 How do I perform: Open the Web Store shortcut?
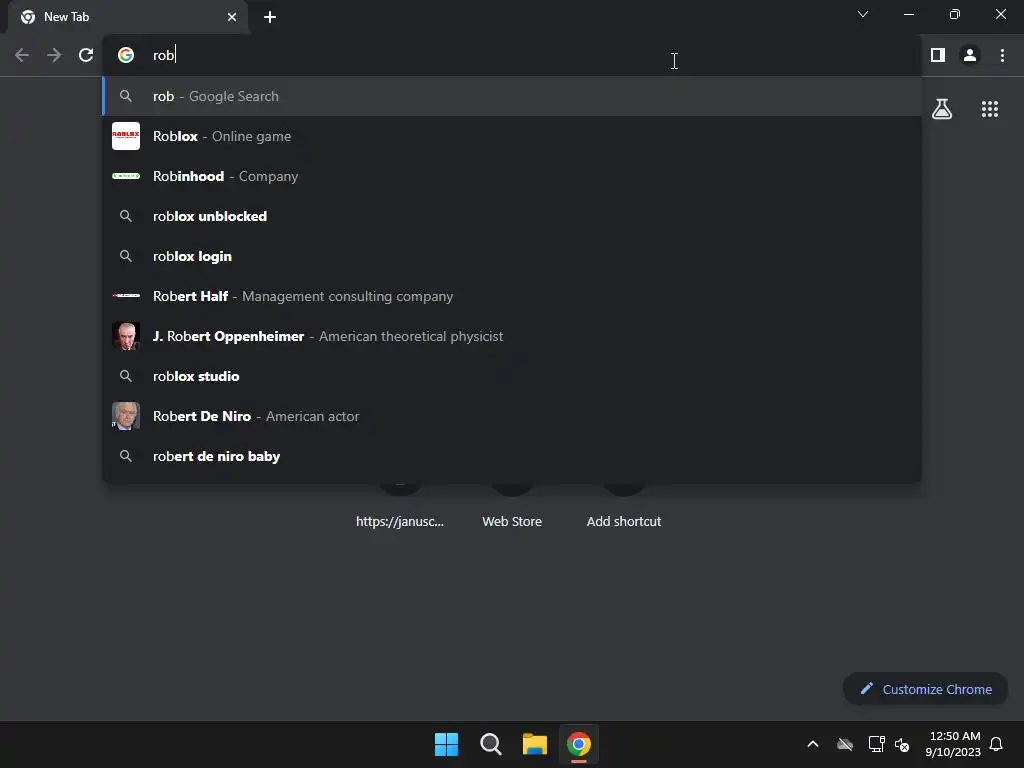[512, 521]
